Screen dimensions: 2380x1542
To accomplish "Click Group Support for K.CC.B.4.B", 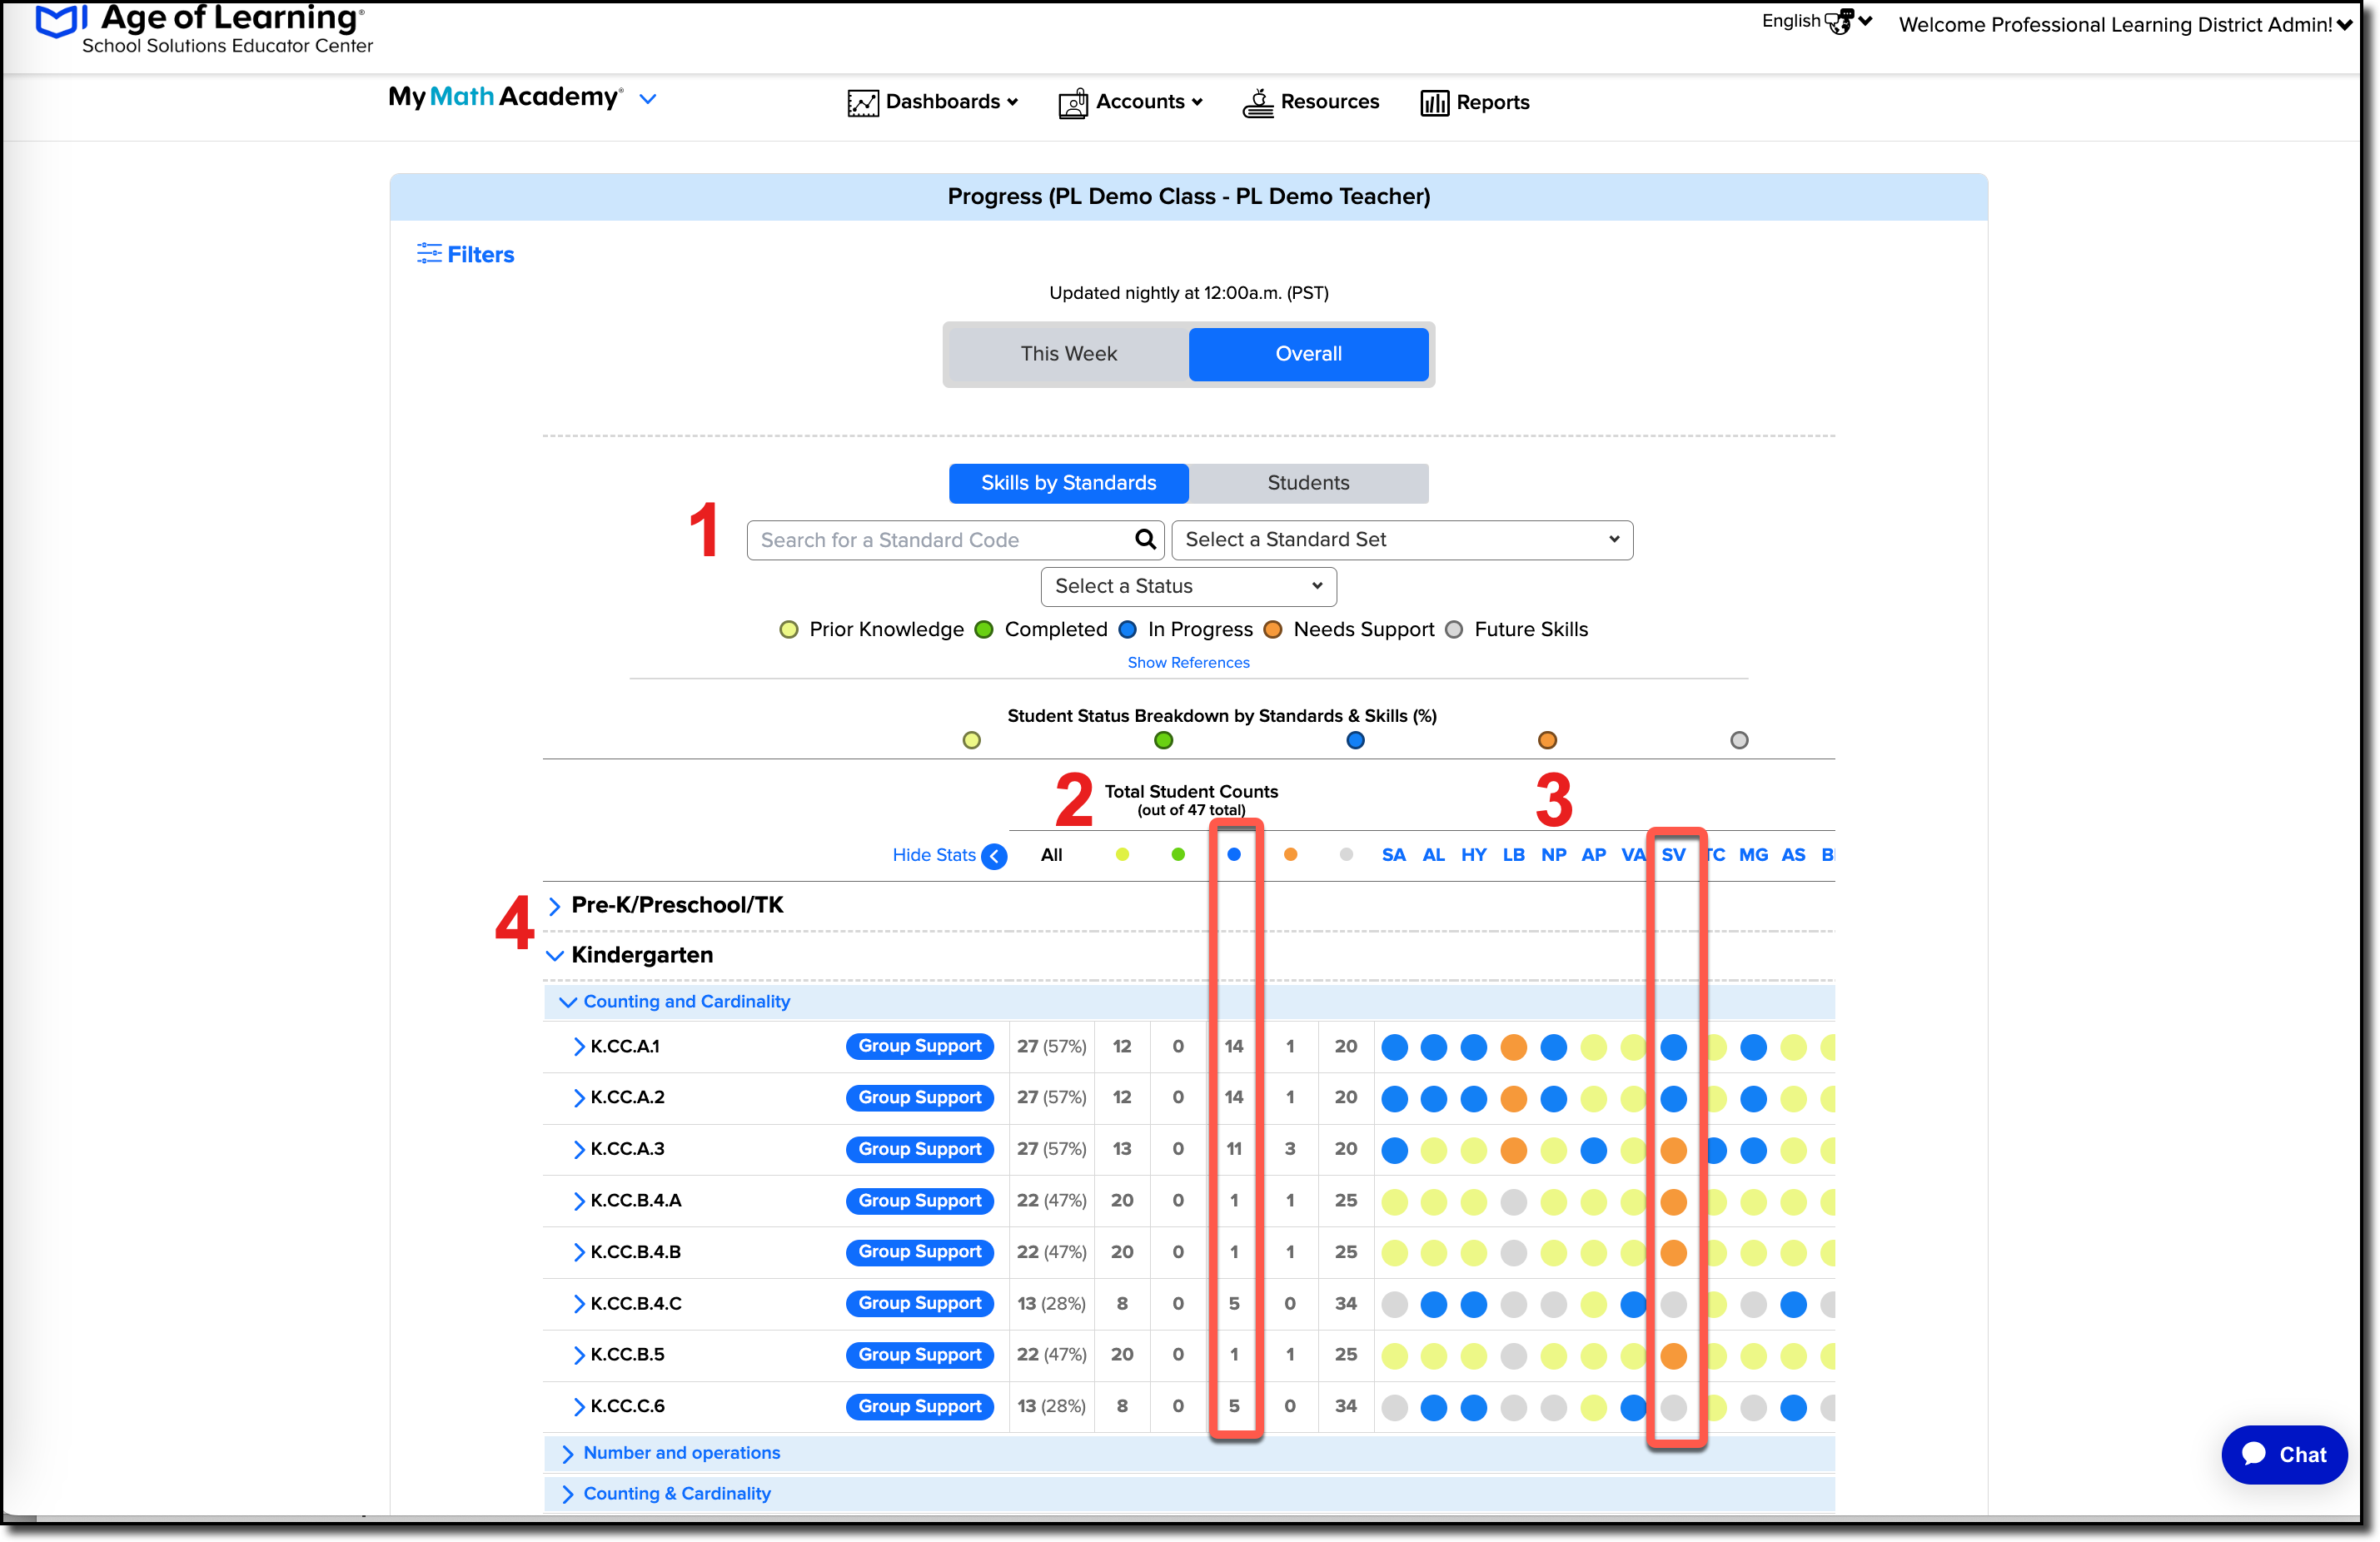I will tap(920, 1252).
